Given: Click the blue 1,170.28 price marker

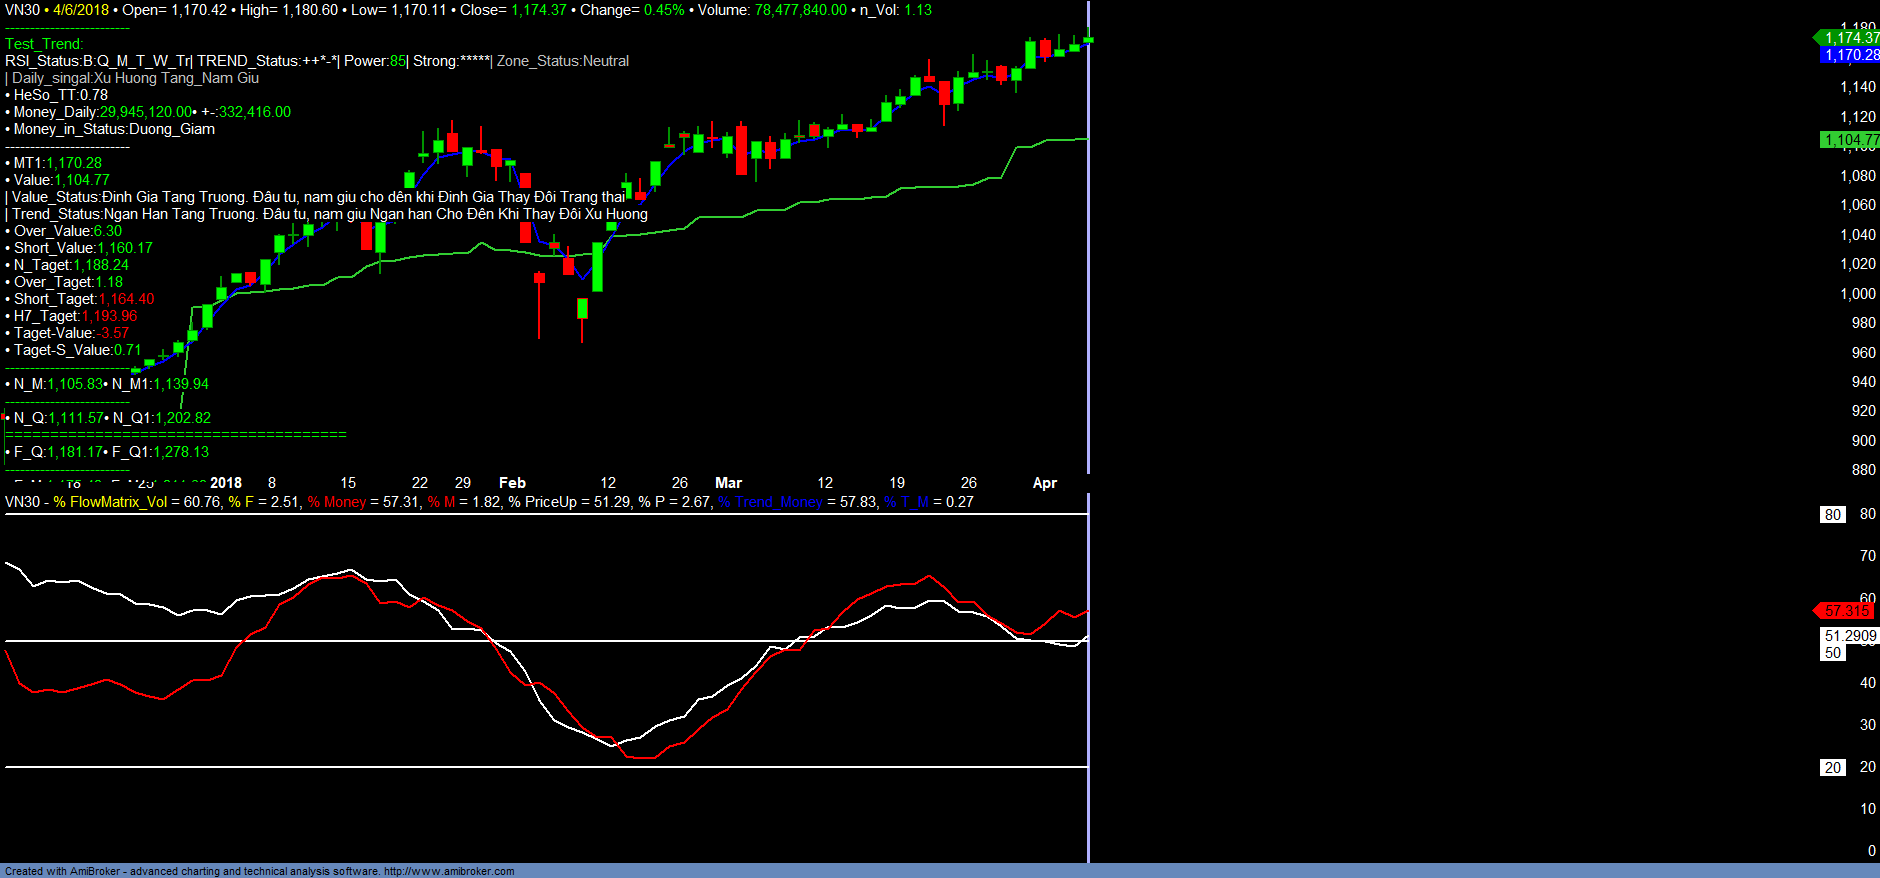Looking at the screenshot, I should point(1850,55).
